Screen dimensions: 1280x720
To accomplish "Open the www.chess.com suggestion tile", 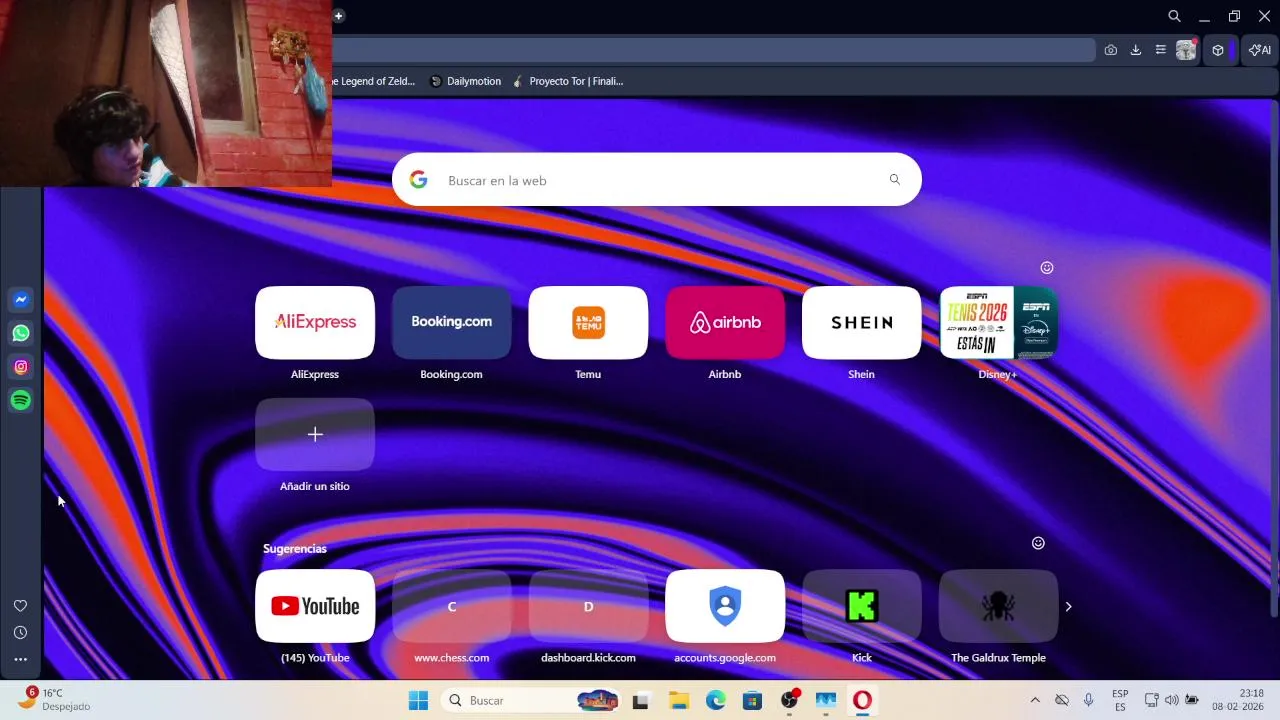I will [451, 606].
